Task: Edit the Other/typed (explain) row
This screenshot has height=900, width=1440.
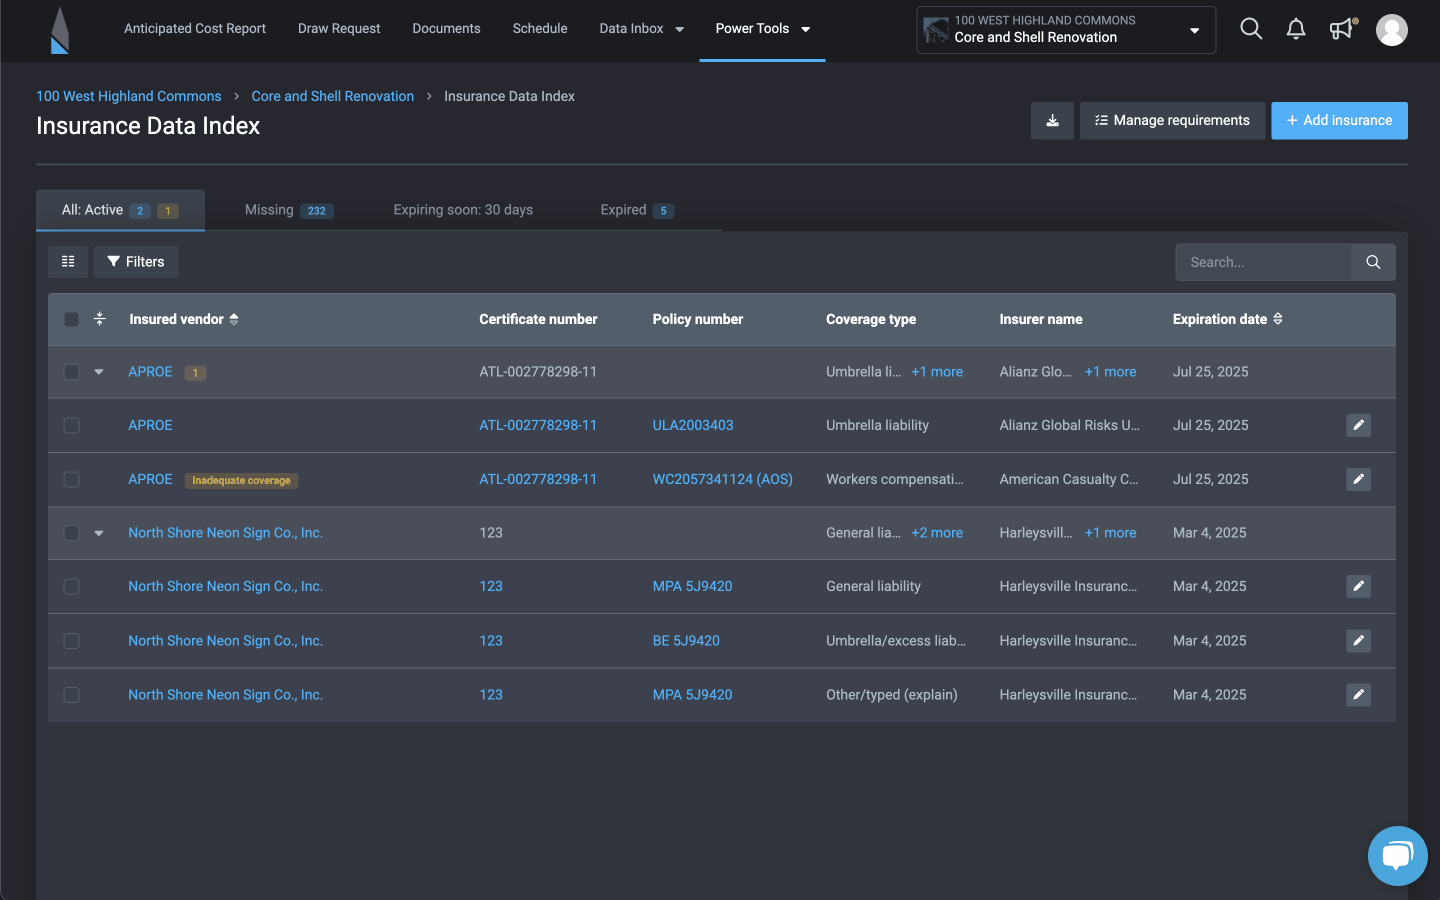Action: pos(1358,694)
